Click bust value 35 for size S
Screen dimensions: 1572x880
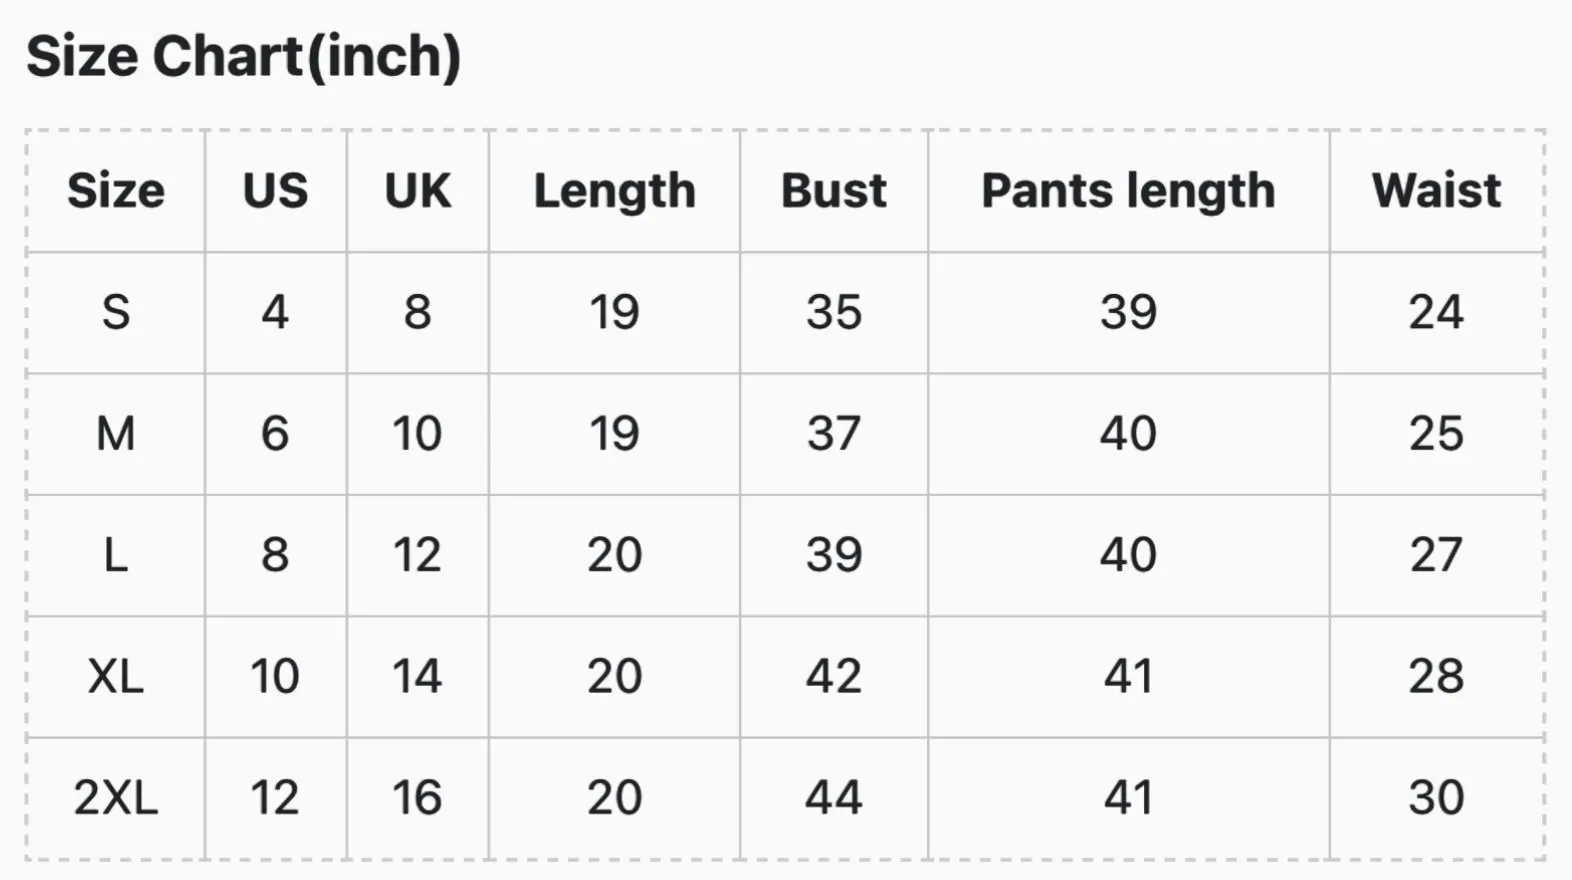click(x=833, y=312)
